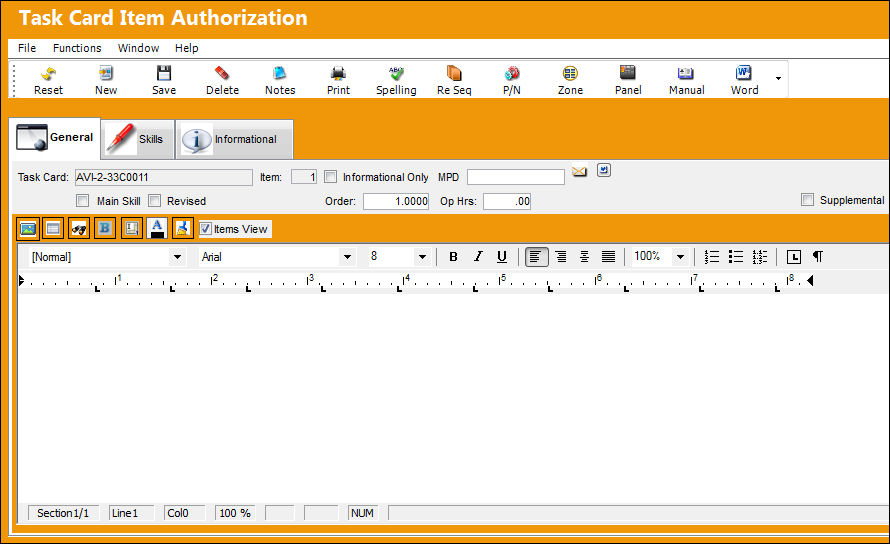
Task: Uncheck the Items View checkbox
Action: coord(205,229)
